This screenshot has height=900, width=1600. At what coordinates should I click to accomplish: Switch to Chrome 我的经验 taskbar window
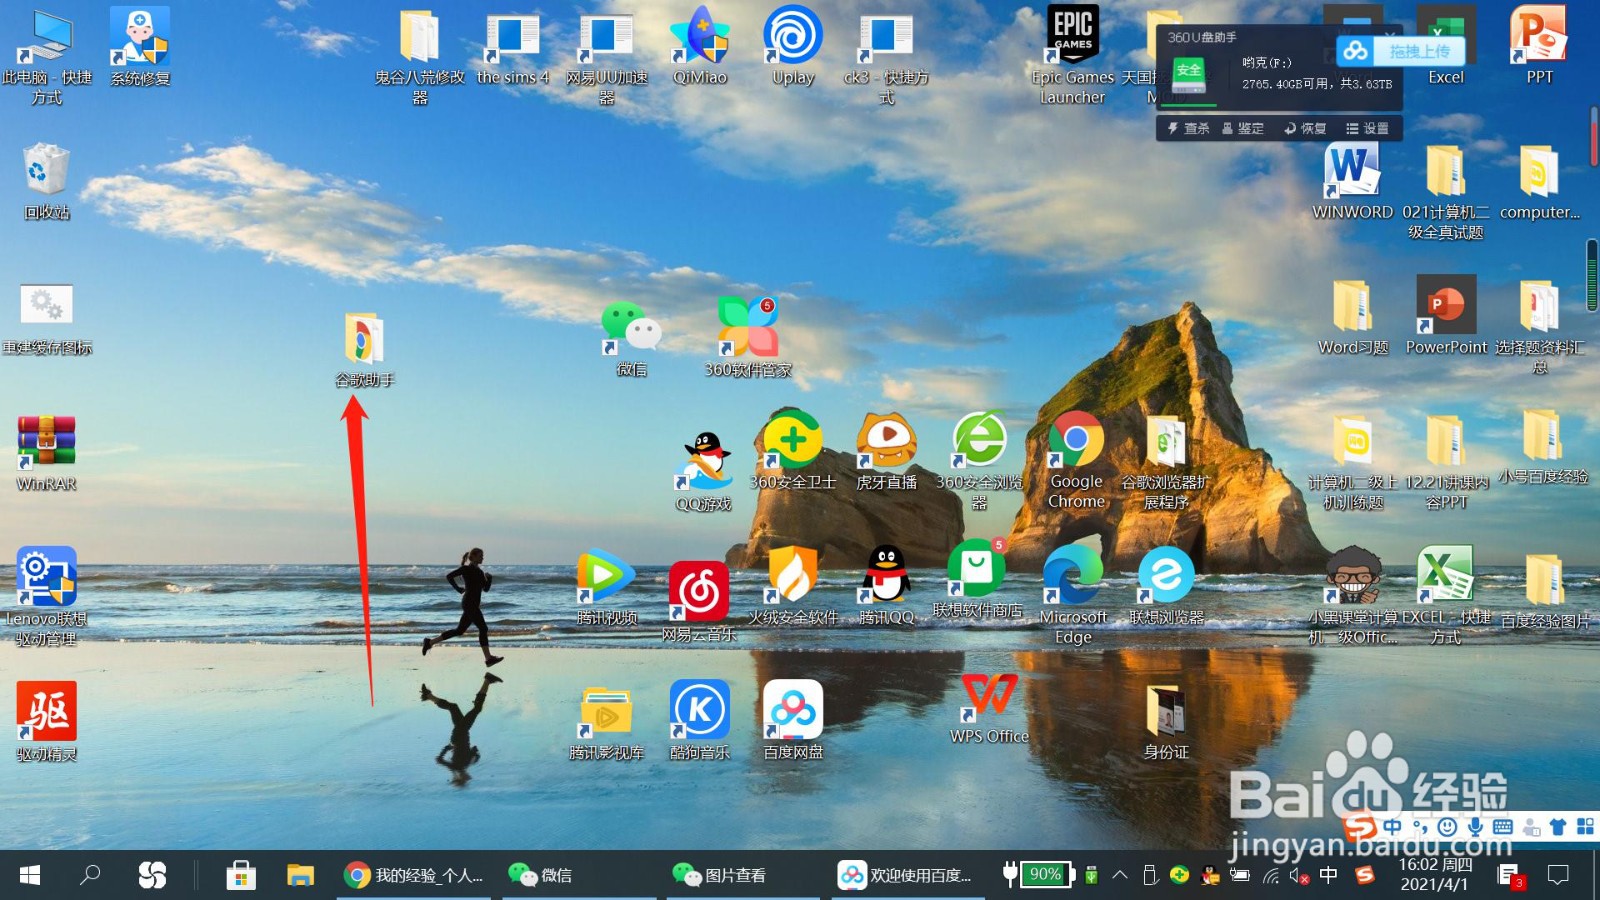pyautogui.click(x=414, y=875)
